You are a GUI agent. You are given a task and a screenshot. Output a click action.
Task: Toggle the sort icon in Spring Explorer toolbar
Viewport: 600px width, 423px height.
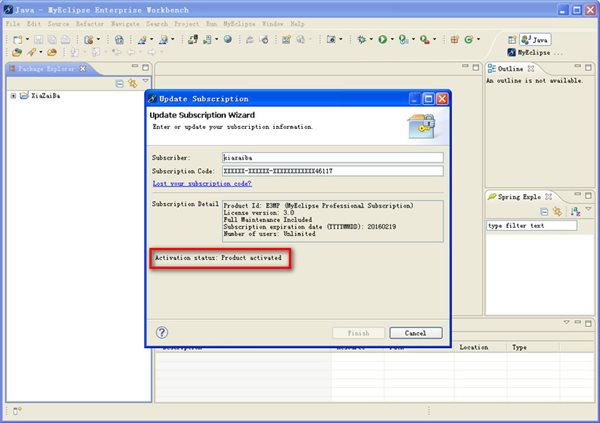tap(575, 211)
